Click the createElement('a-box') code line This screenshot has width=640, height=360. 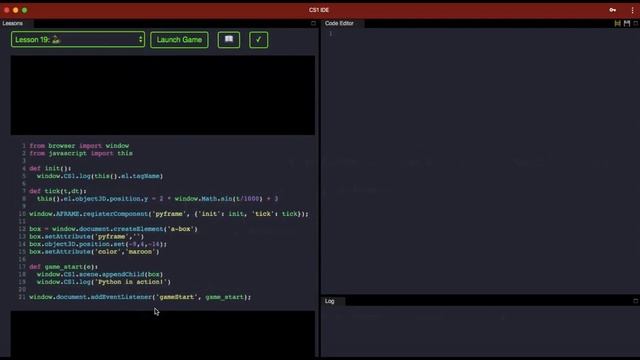point(113,229)
